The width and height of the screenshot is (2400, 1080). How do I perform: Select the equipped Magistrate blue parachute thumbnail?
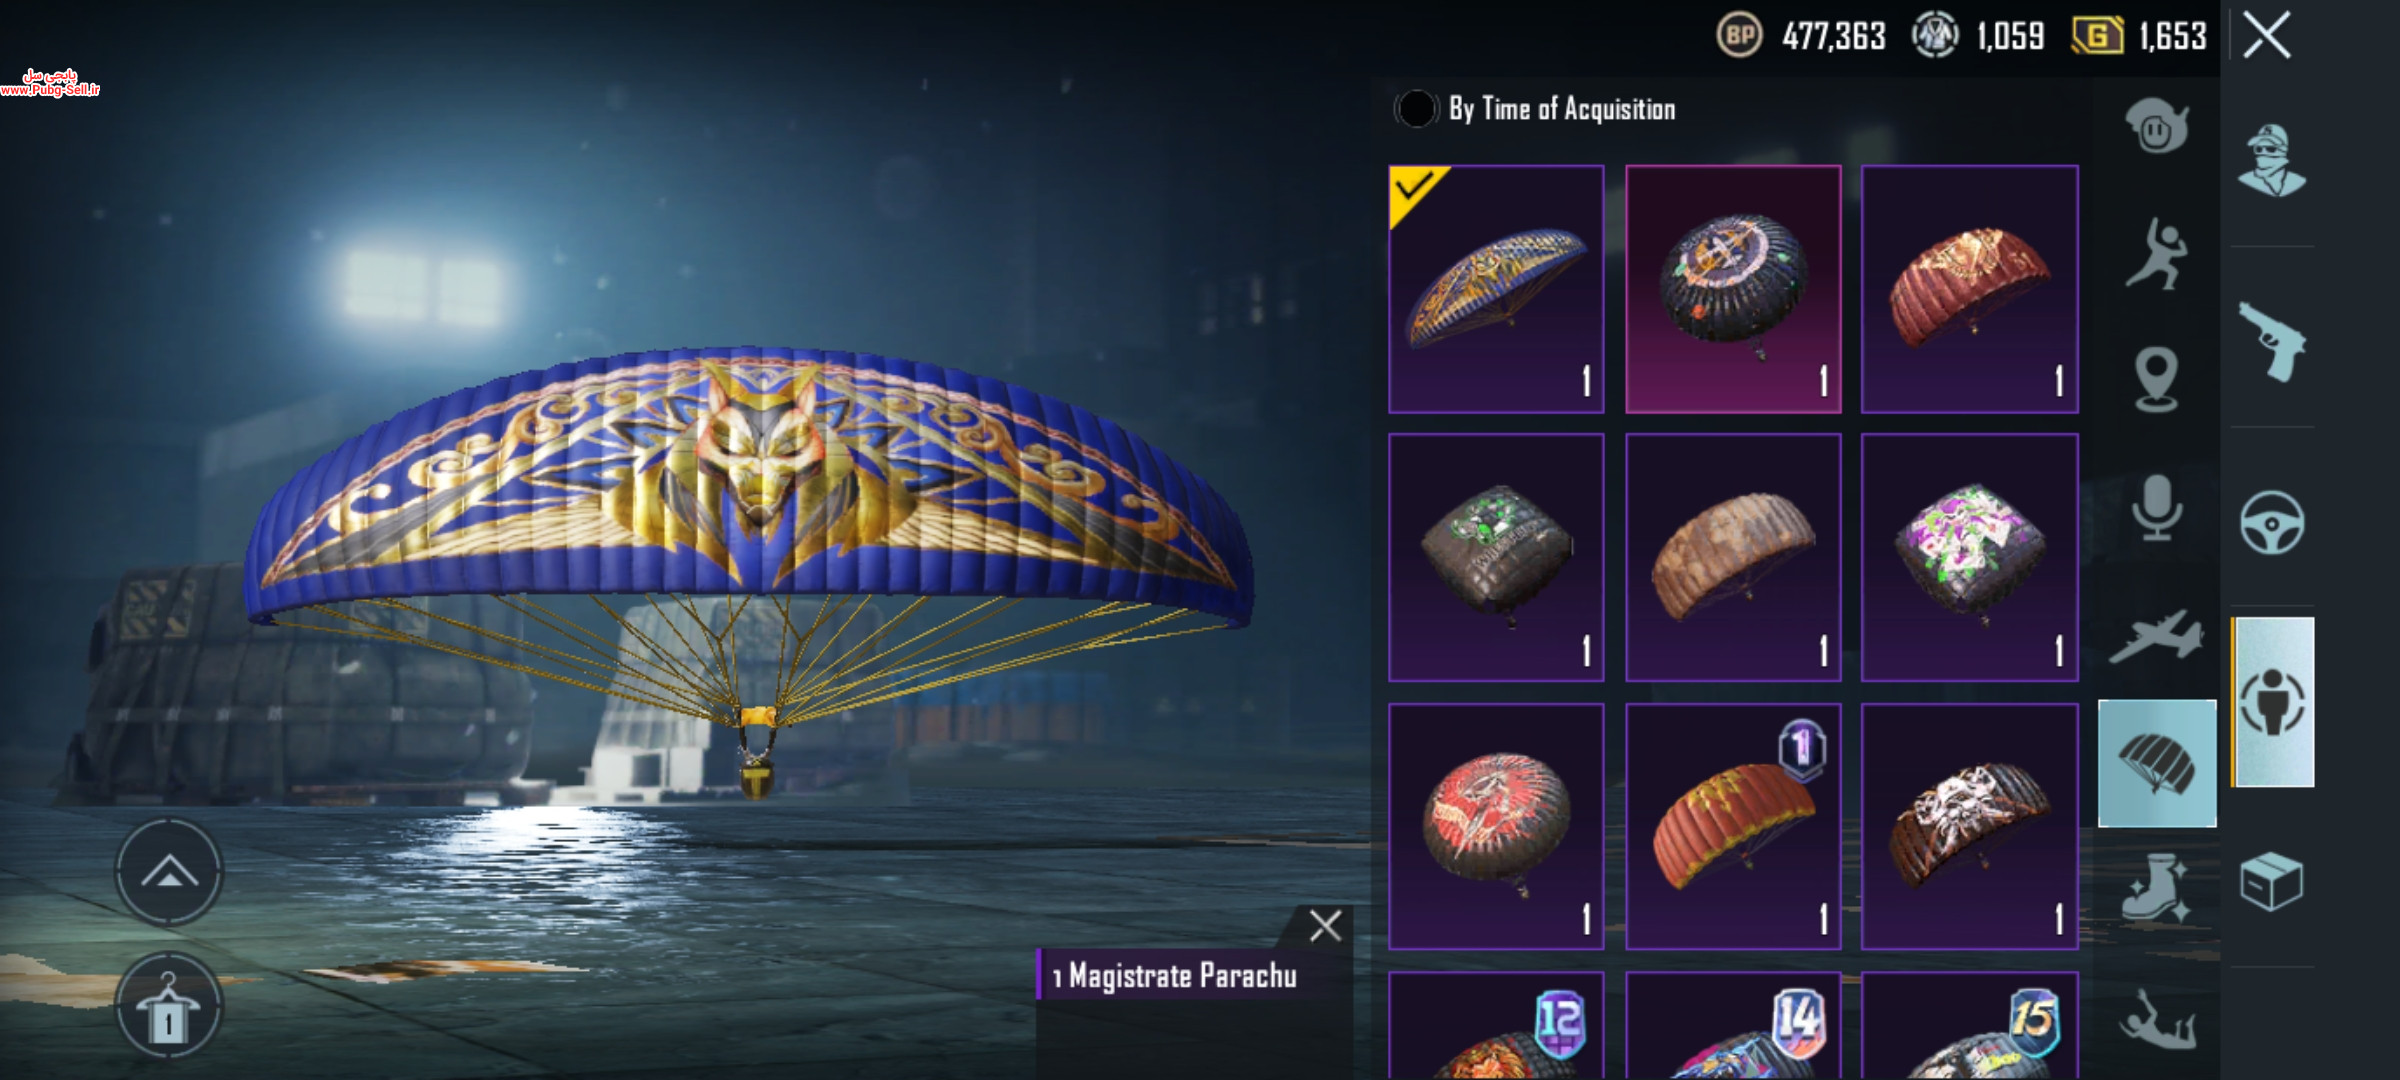pos(1496,289)
